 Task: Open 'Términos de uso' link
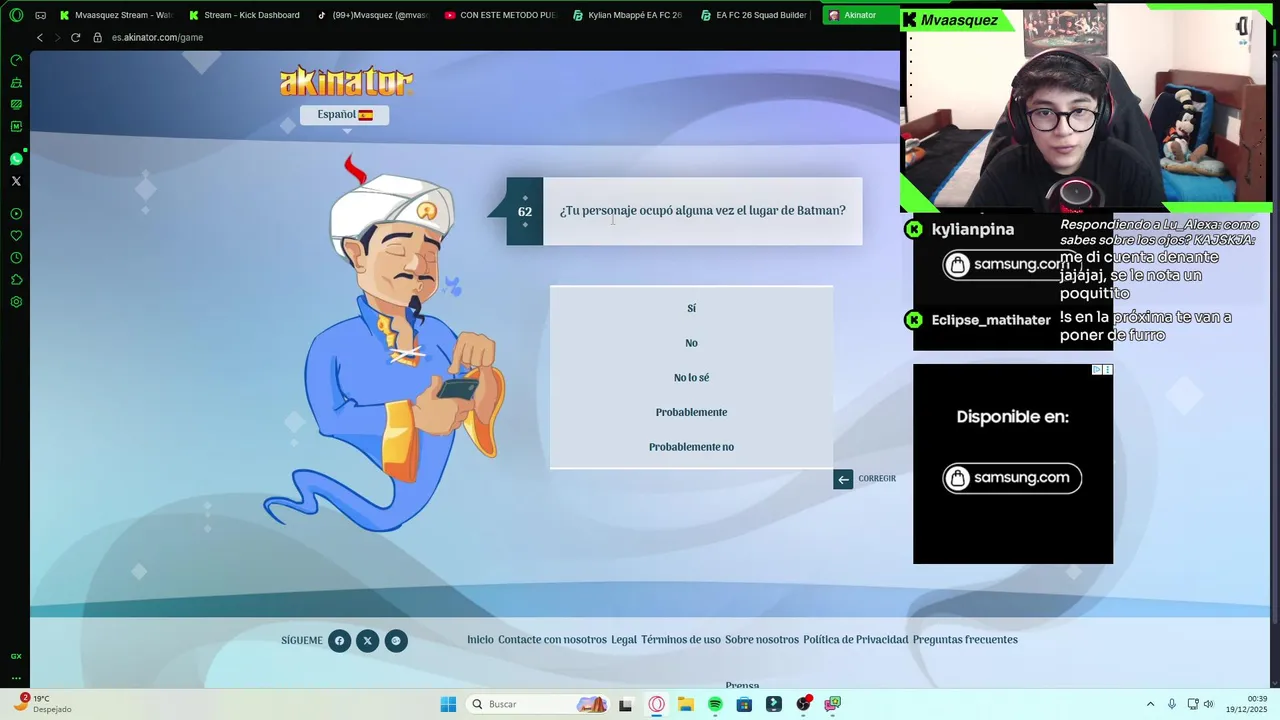[681, 640]
